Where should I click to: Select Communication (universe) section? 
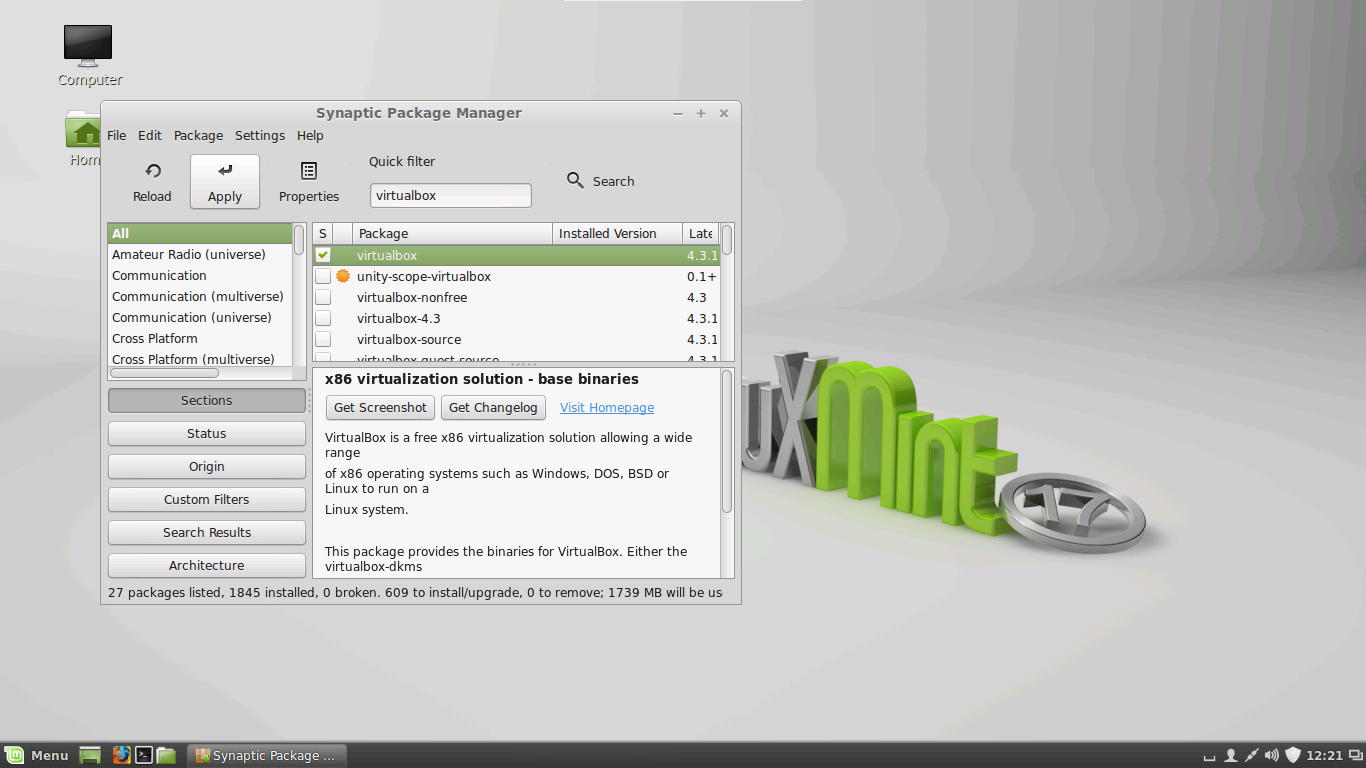tap(200, 317)
